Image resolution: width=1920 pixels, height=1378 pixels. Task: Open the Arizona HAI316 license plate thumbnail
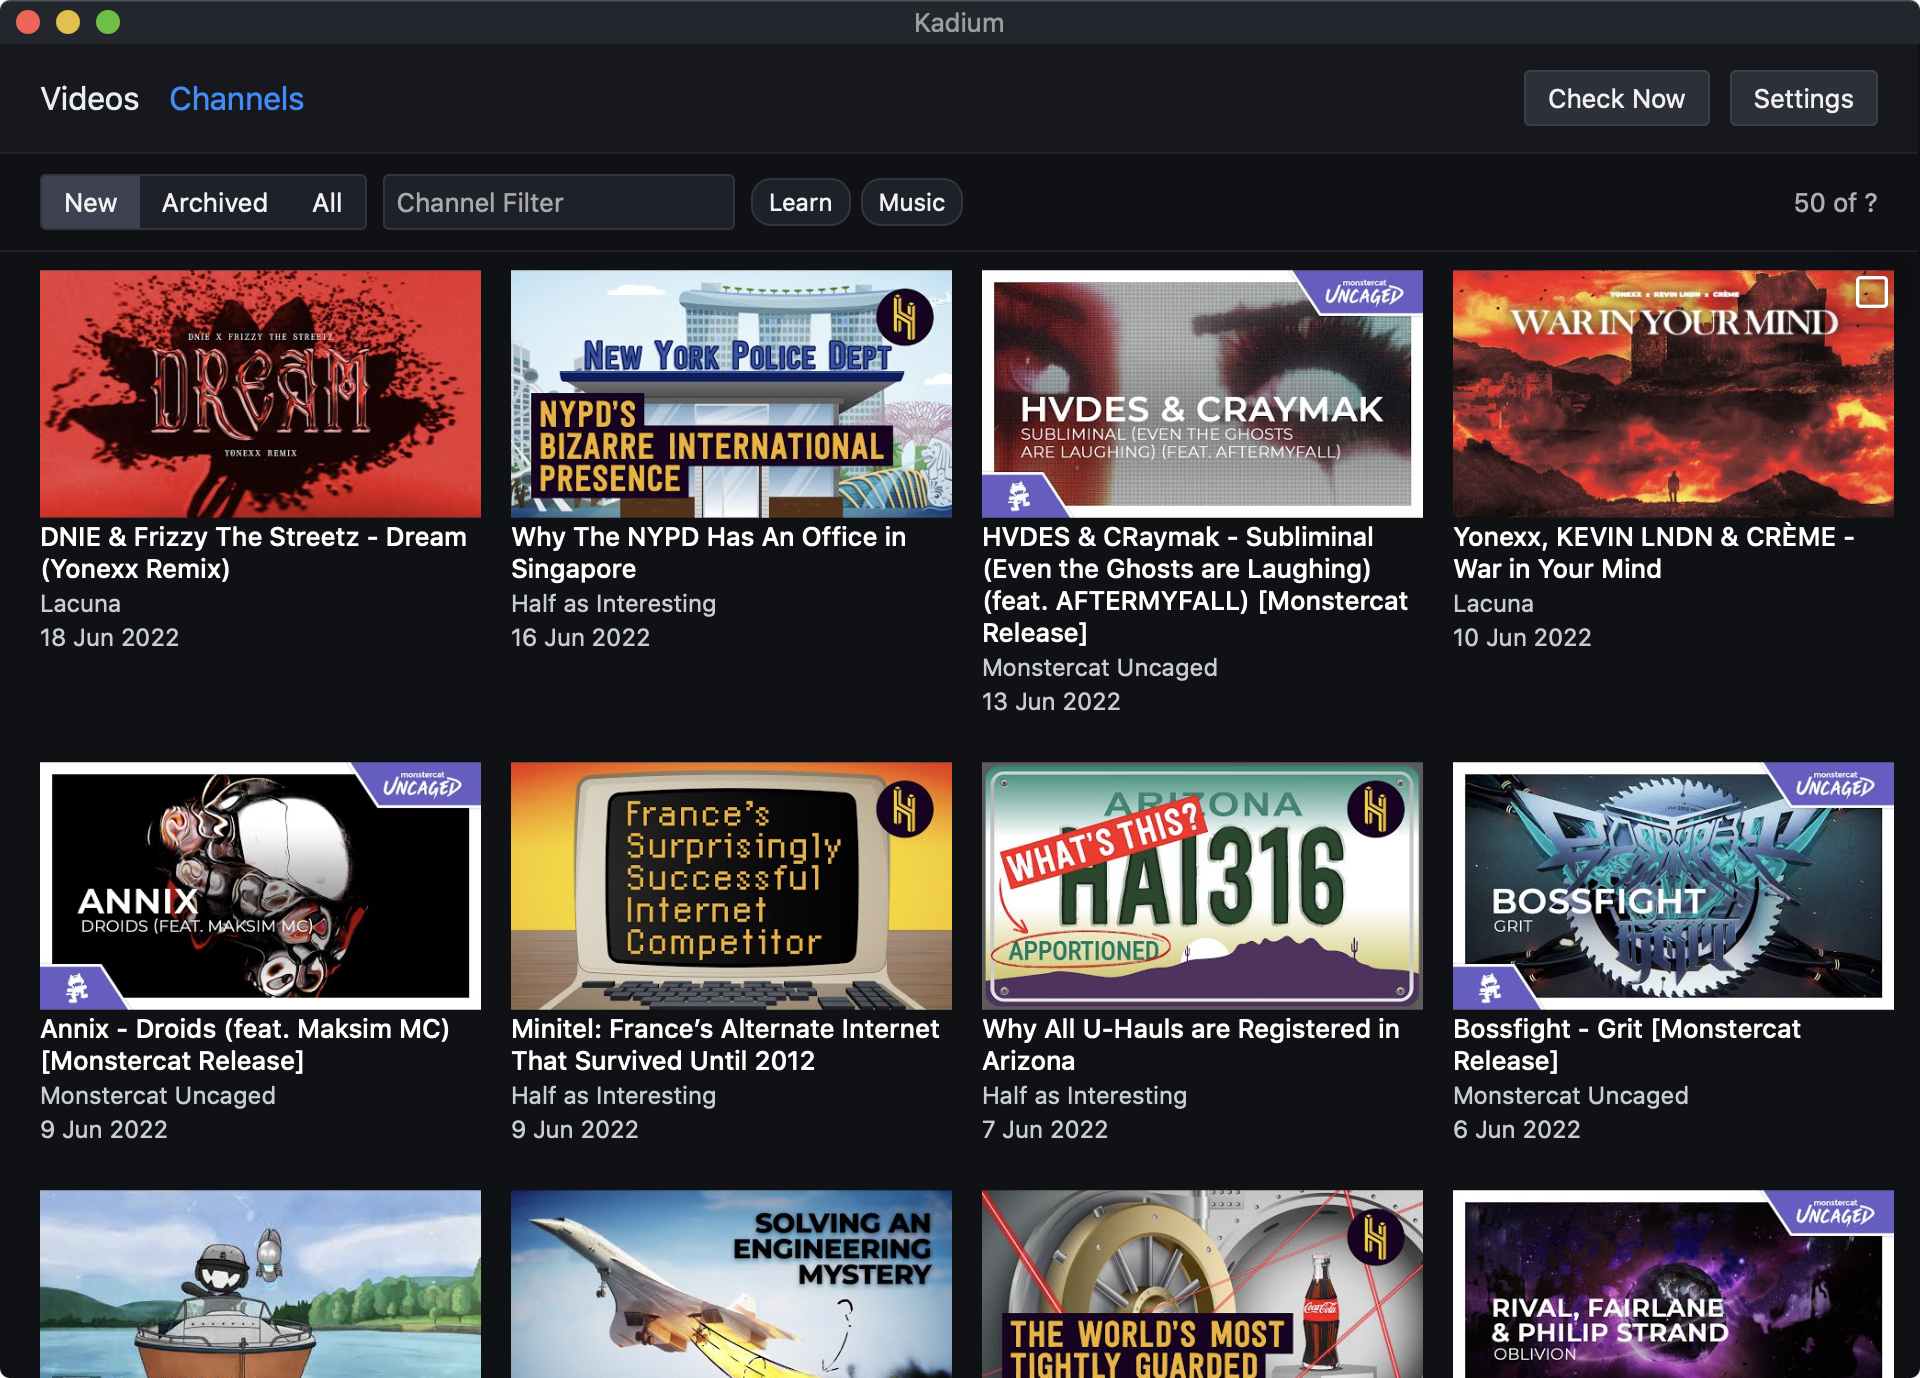click(x=1202, y=886)
